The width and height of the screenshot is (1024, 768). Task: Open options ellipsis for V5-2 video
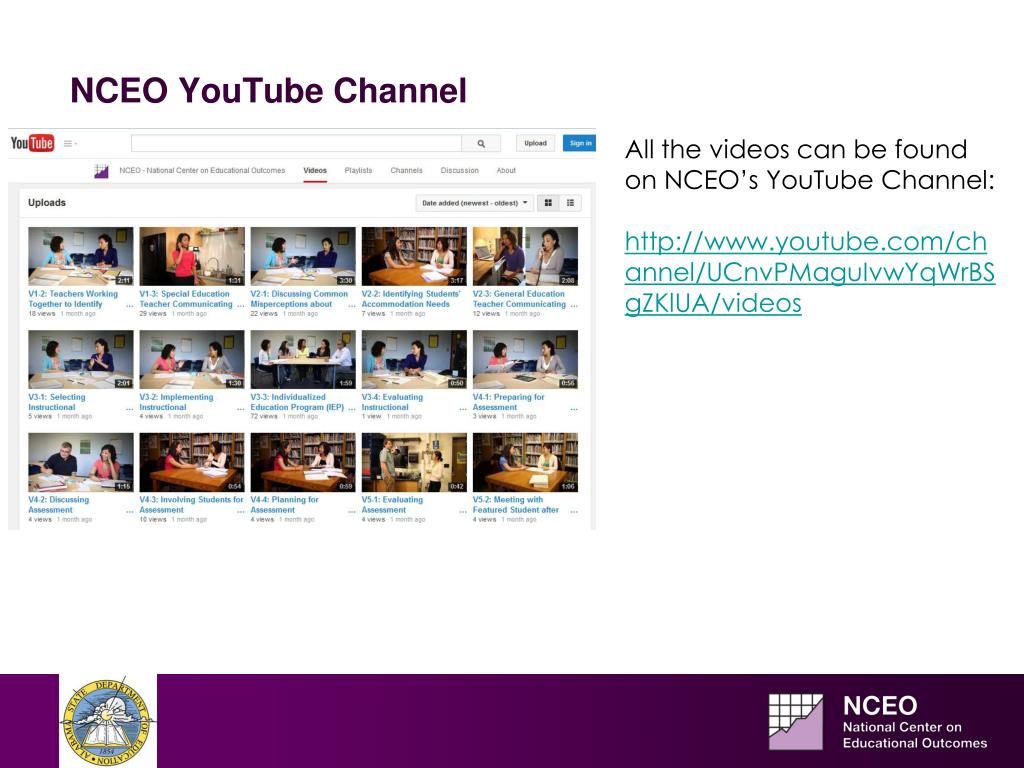tap(574, 511)
